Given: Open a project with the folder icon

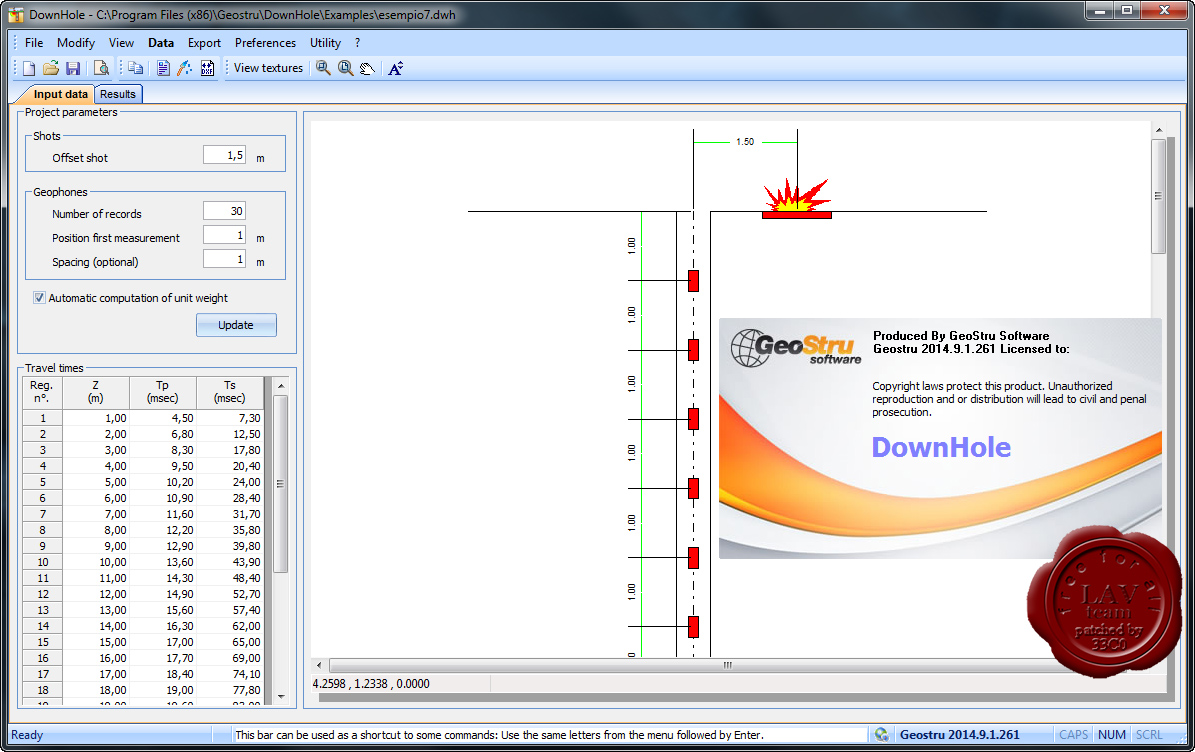Looking at the screenshot, I should (51, 69).
